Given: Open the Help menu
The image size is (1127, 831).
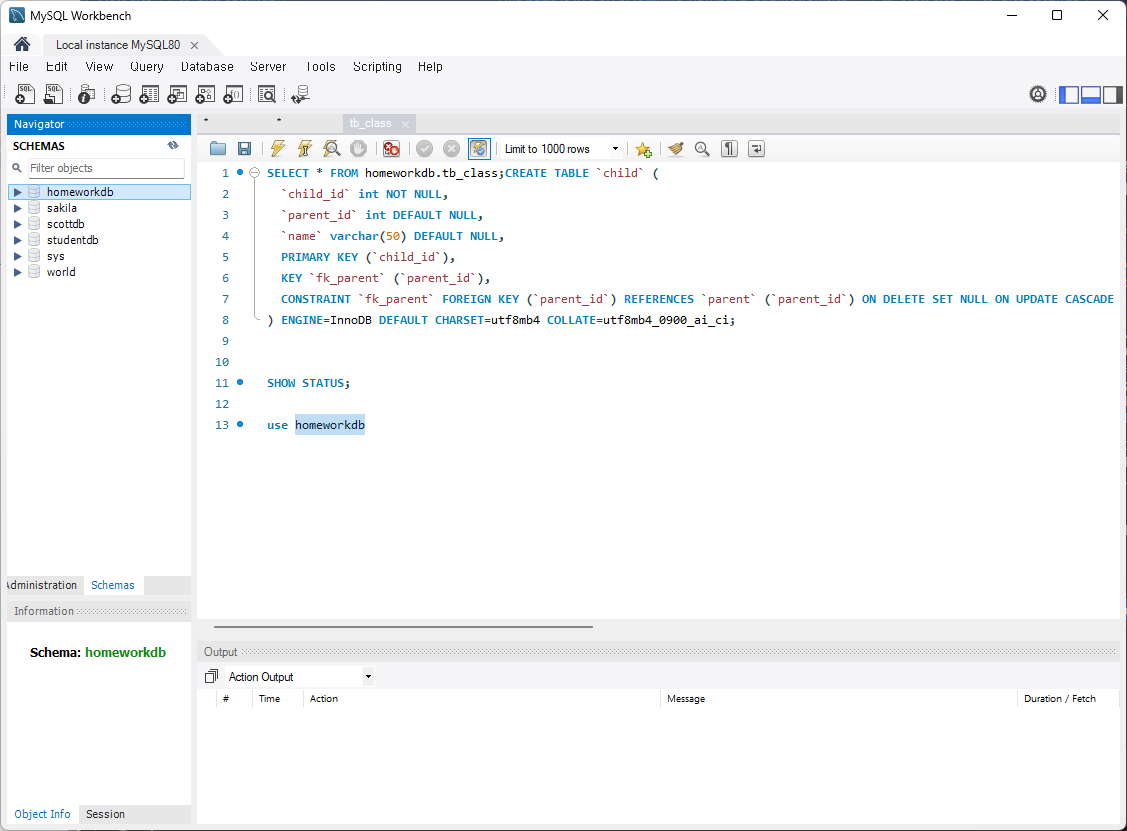Looking at the screenshot, I should coord(430,66).
